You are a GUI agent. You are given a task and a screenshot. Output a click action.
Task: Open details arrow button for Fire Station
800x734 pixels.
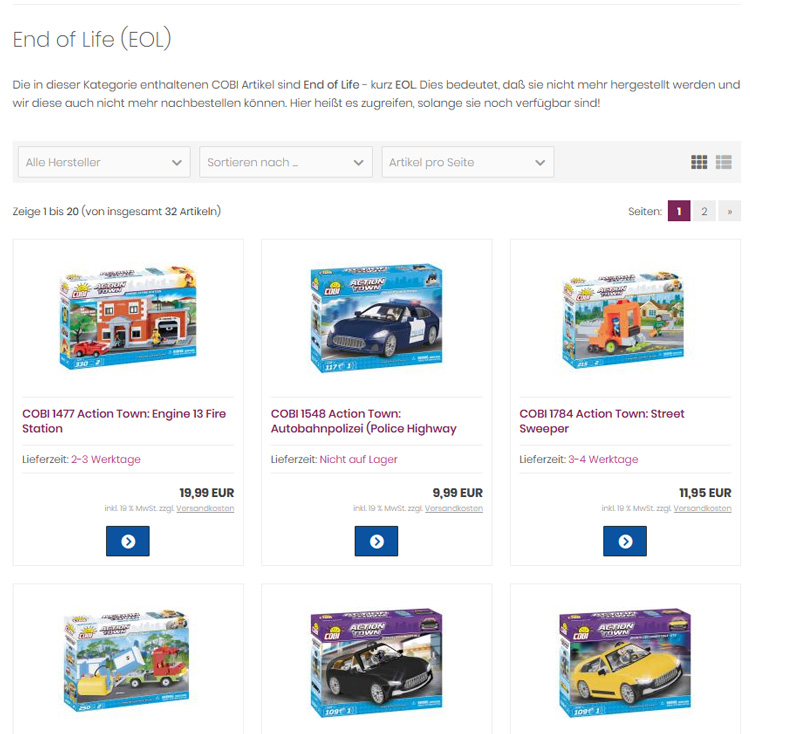[128, 541]
